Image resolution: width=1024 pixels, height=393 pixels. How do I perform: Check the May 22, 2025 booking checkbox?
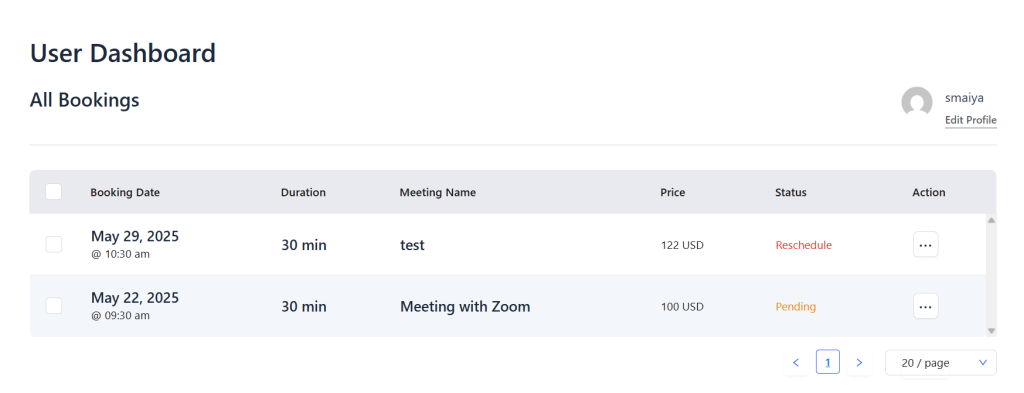54,306
